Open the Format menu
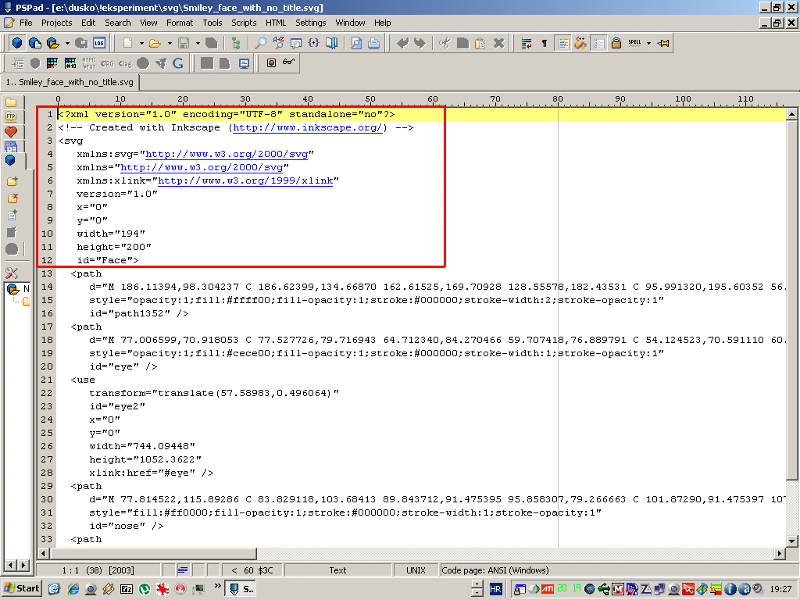 pyautogui.click(x=180, y=23)
